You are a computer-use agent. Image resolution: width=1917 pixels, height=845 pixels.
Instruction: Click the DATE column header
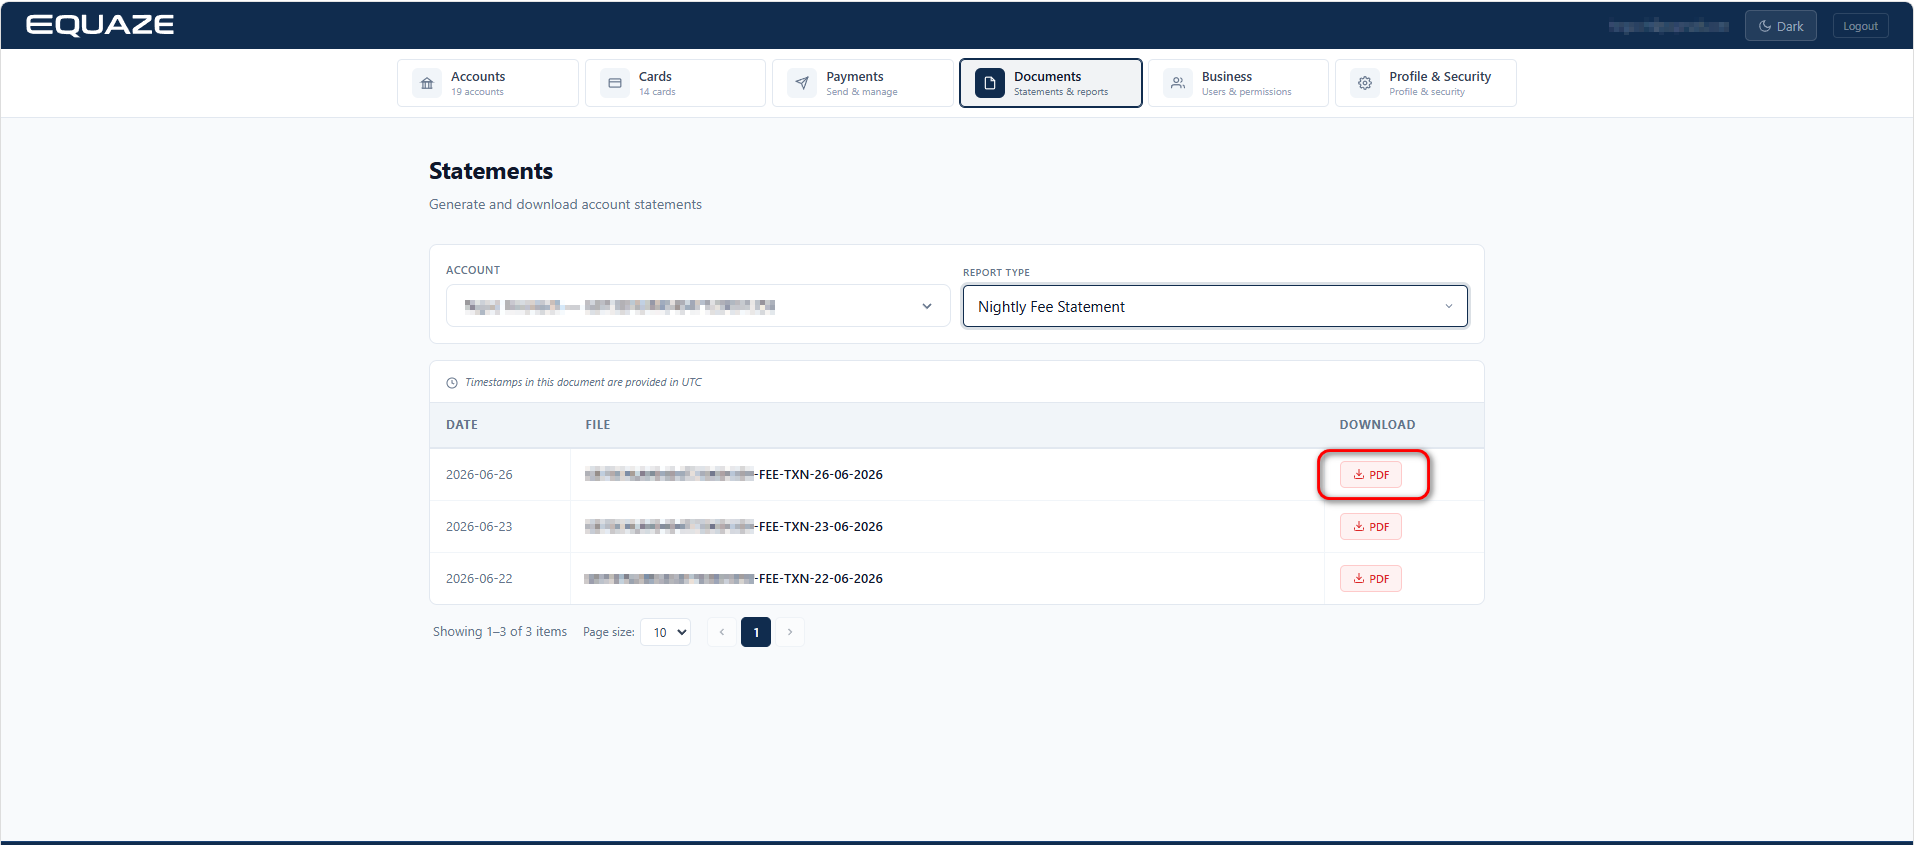[x=462, y=425]
